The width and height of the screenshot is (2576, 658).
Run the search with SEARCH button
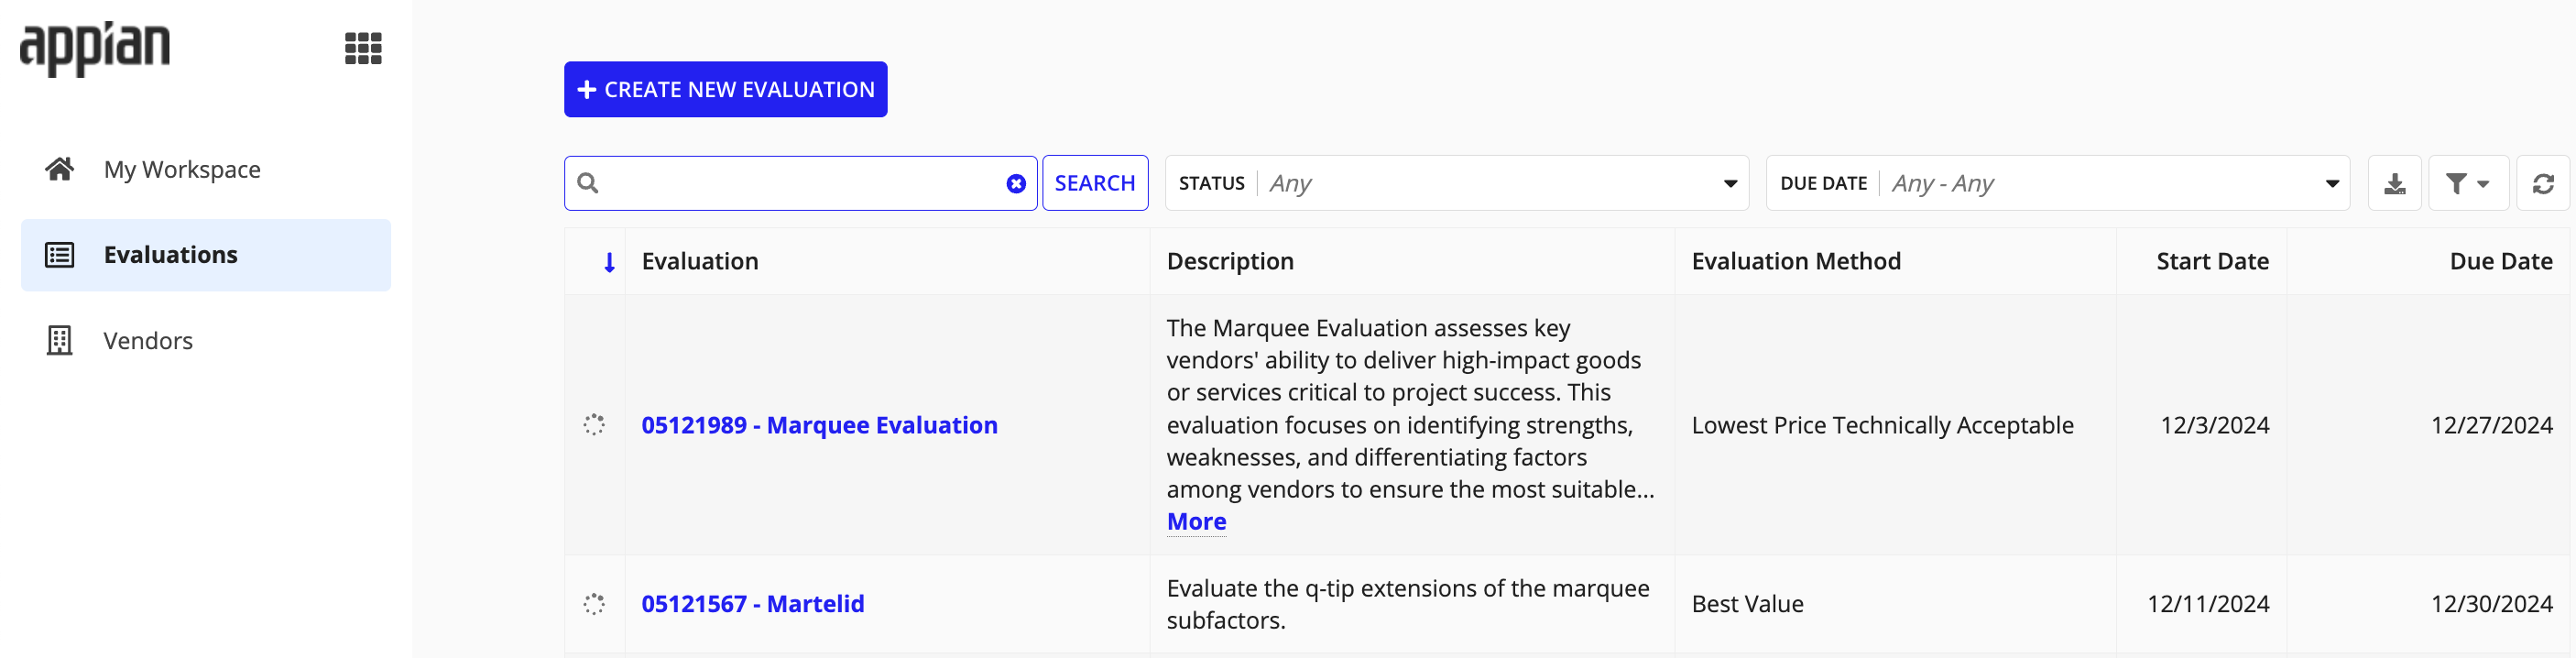(1095, 183)
